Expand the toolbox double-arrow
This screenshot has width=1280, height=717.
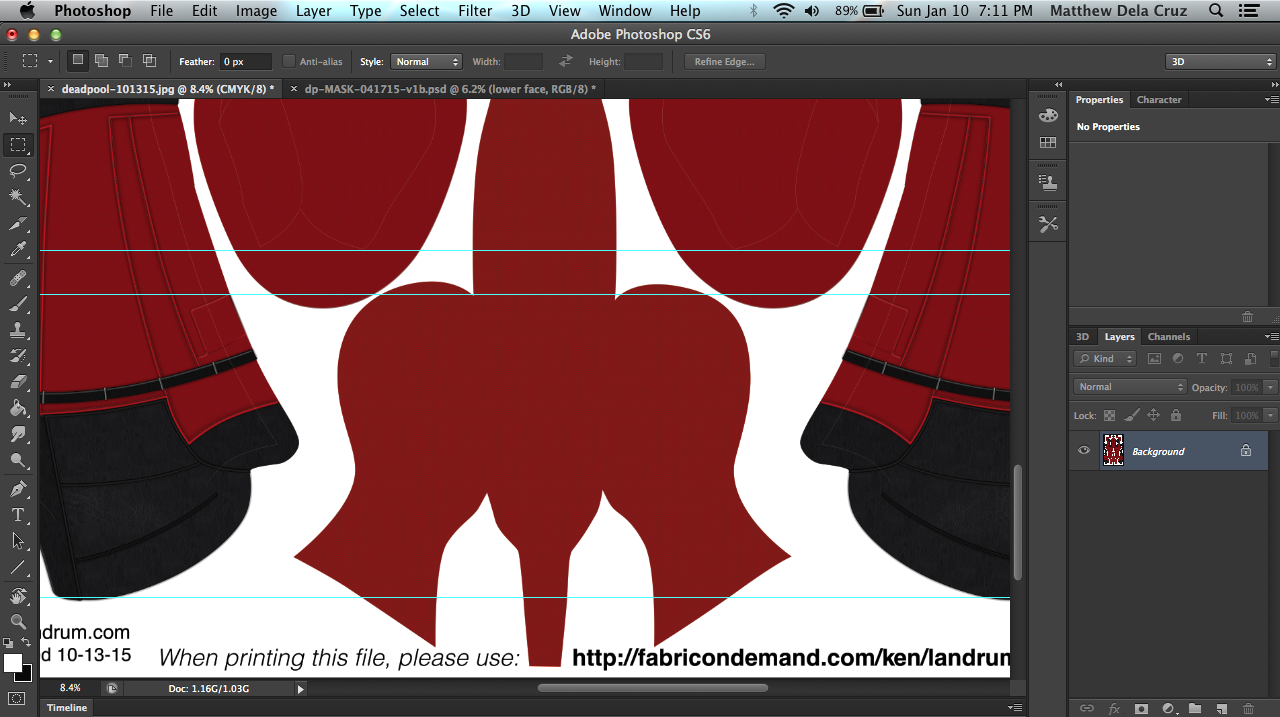6,86
